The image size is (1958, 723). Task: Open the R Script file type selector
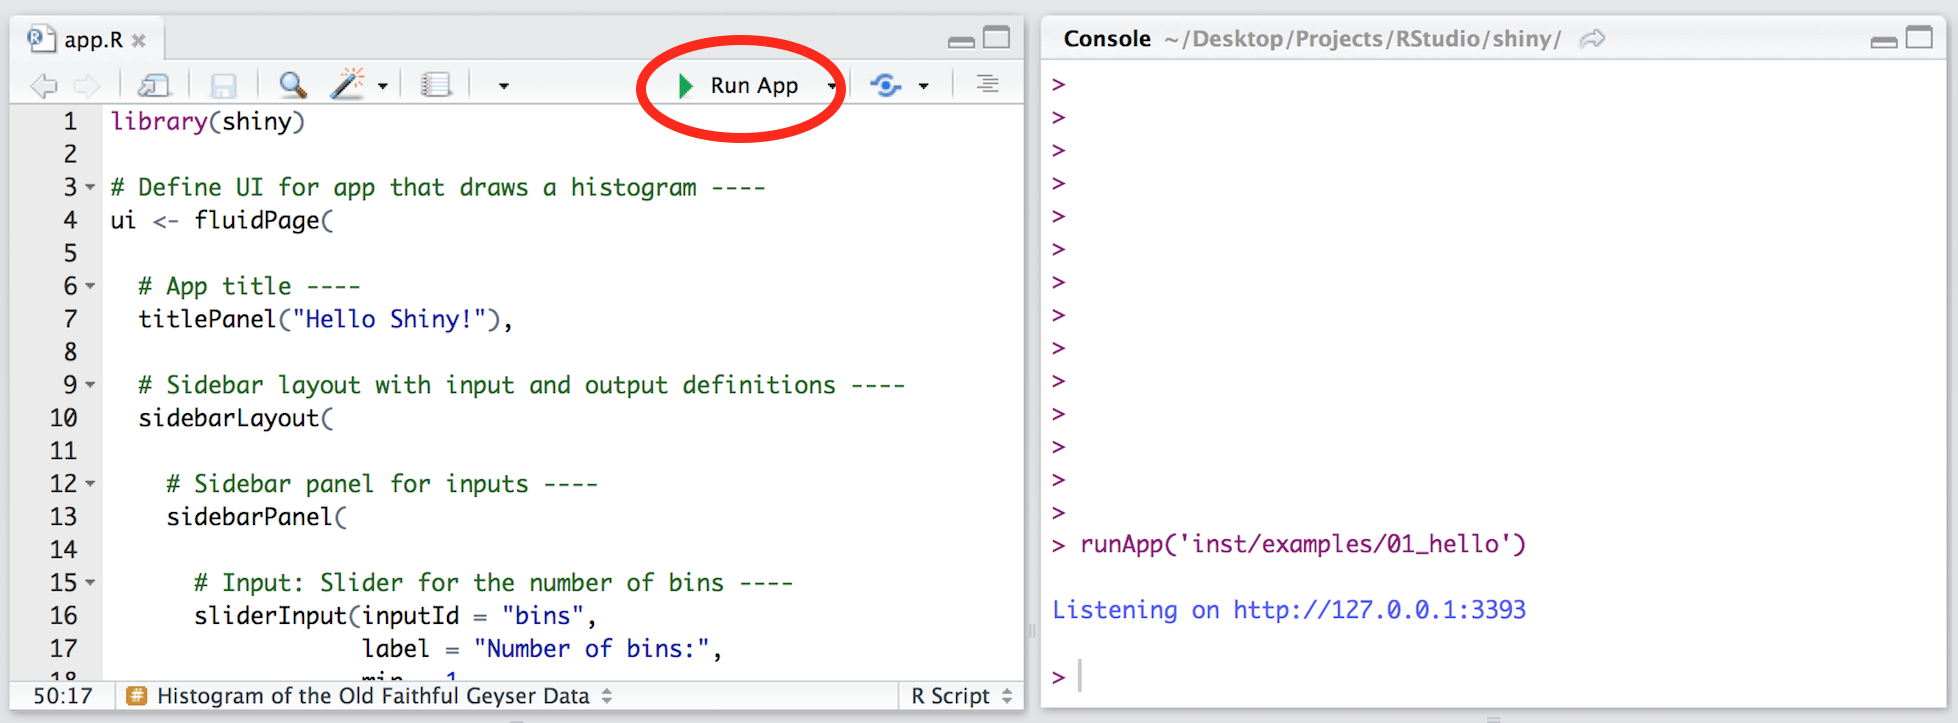pos(961,696)
